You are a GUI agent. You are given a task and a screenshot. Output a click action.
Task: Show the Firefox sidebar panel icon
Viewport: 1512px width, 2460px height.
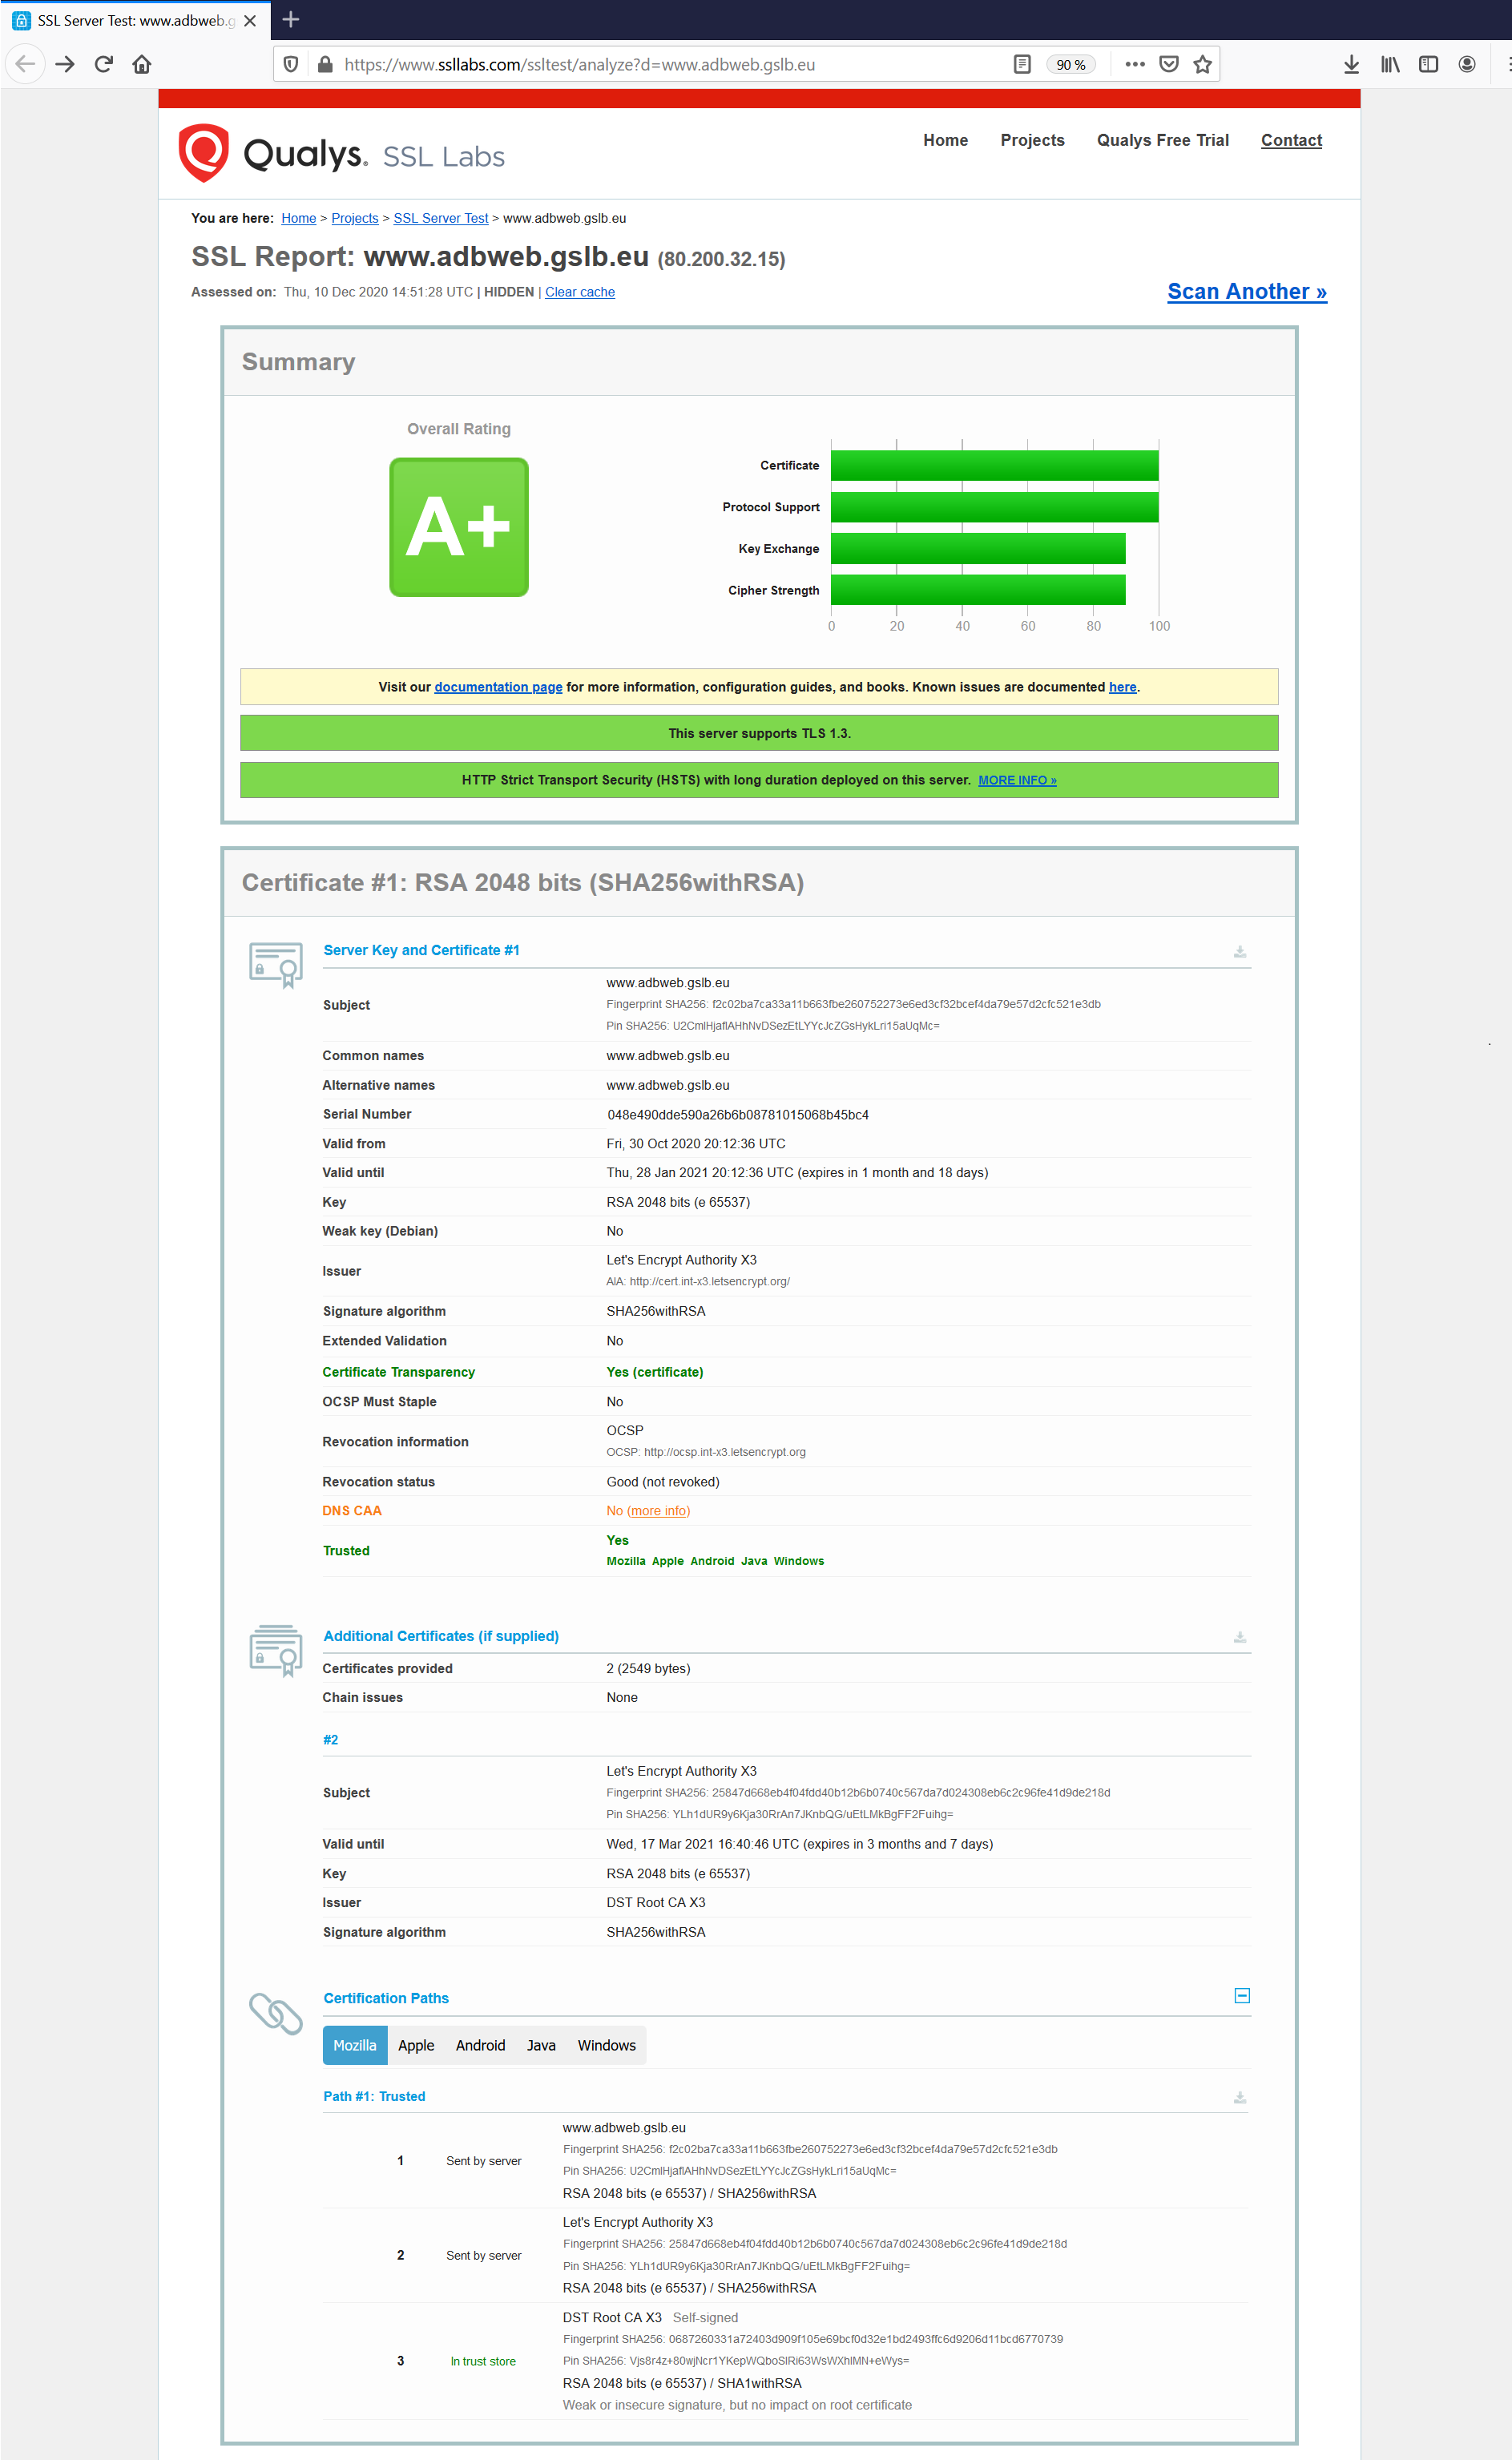tap(1428, 65)
